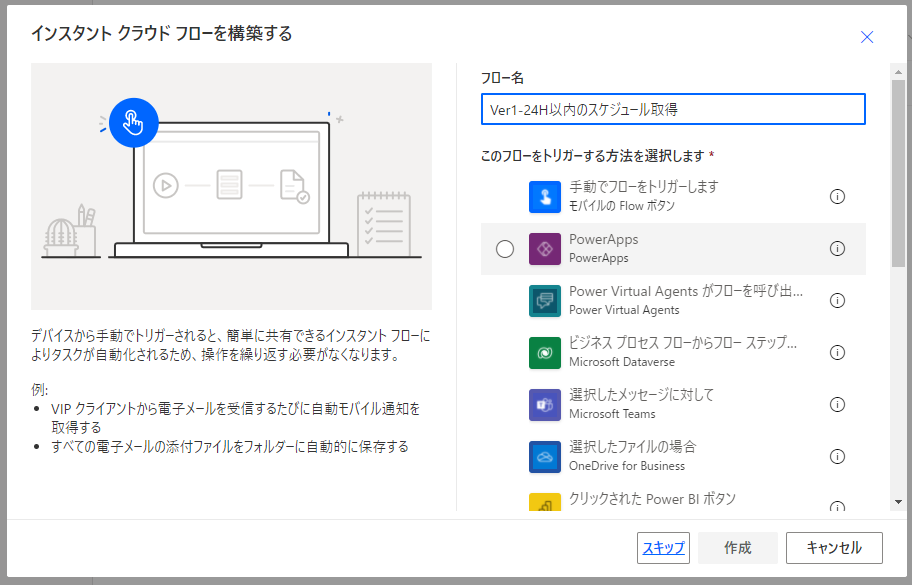Click the Power Virtual Agents trigger icon

point(543,300)
